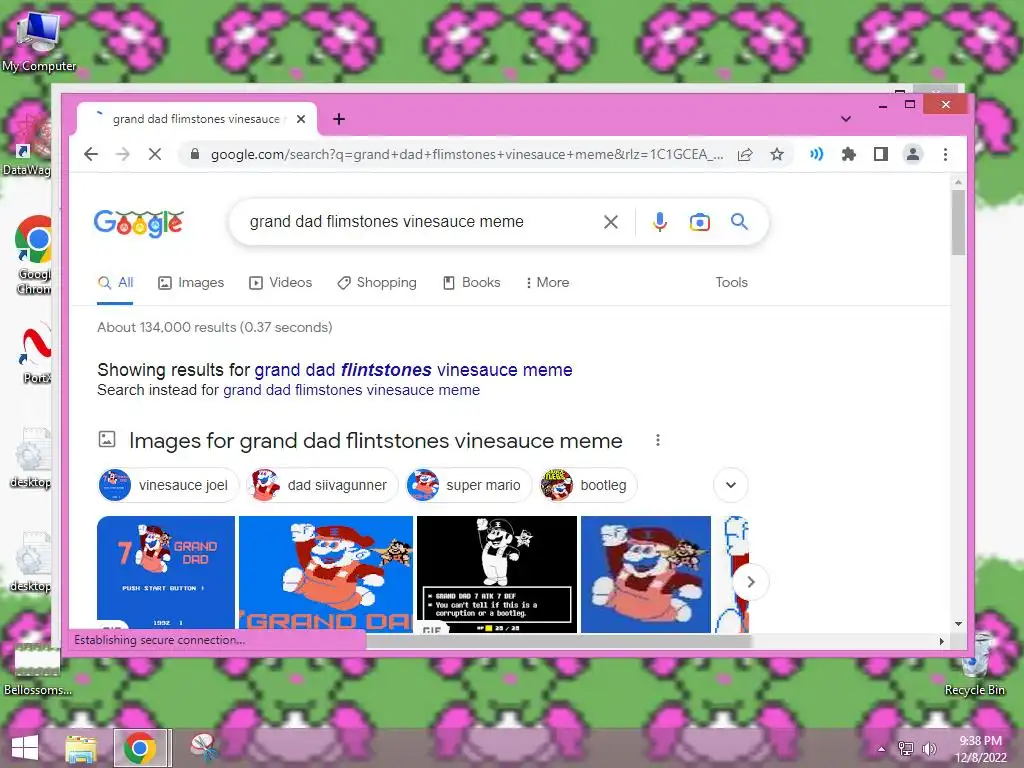Show hidden tray icons arrow
This screenshot has width=1024, height=768.
[x=882, y=749]
